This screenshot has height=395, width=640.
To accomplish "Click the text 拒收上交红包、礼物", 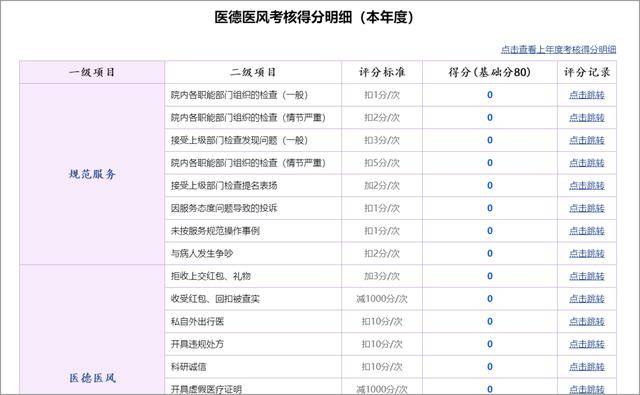I will [x=211, y=276].
